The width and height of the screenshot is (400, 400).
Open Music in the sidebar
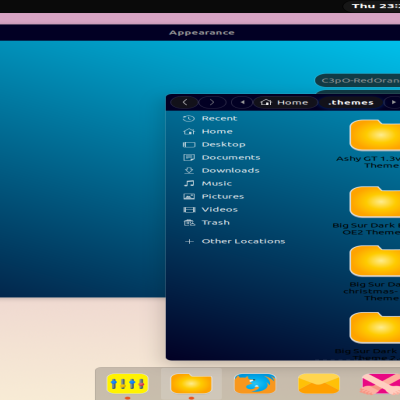point(217,183)
